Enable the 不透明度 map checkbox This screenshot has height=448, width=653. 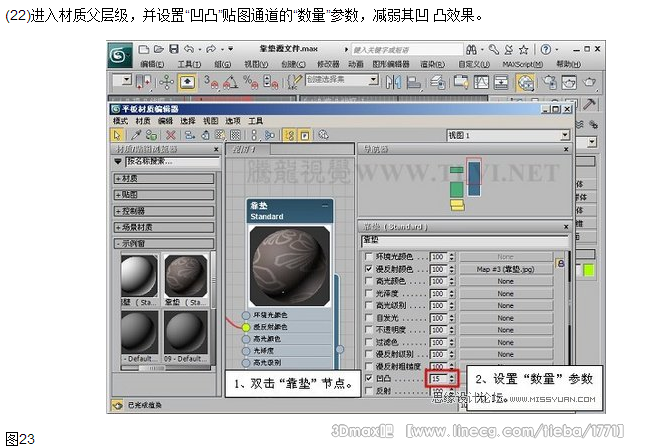(368, 330)
